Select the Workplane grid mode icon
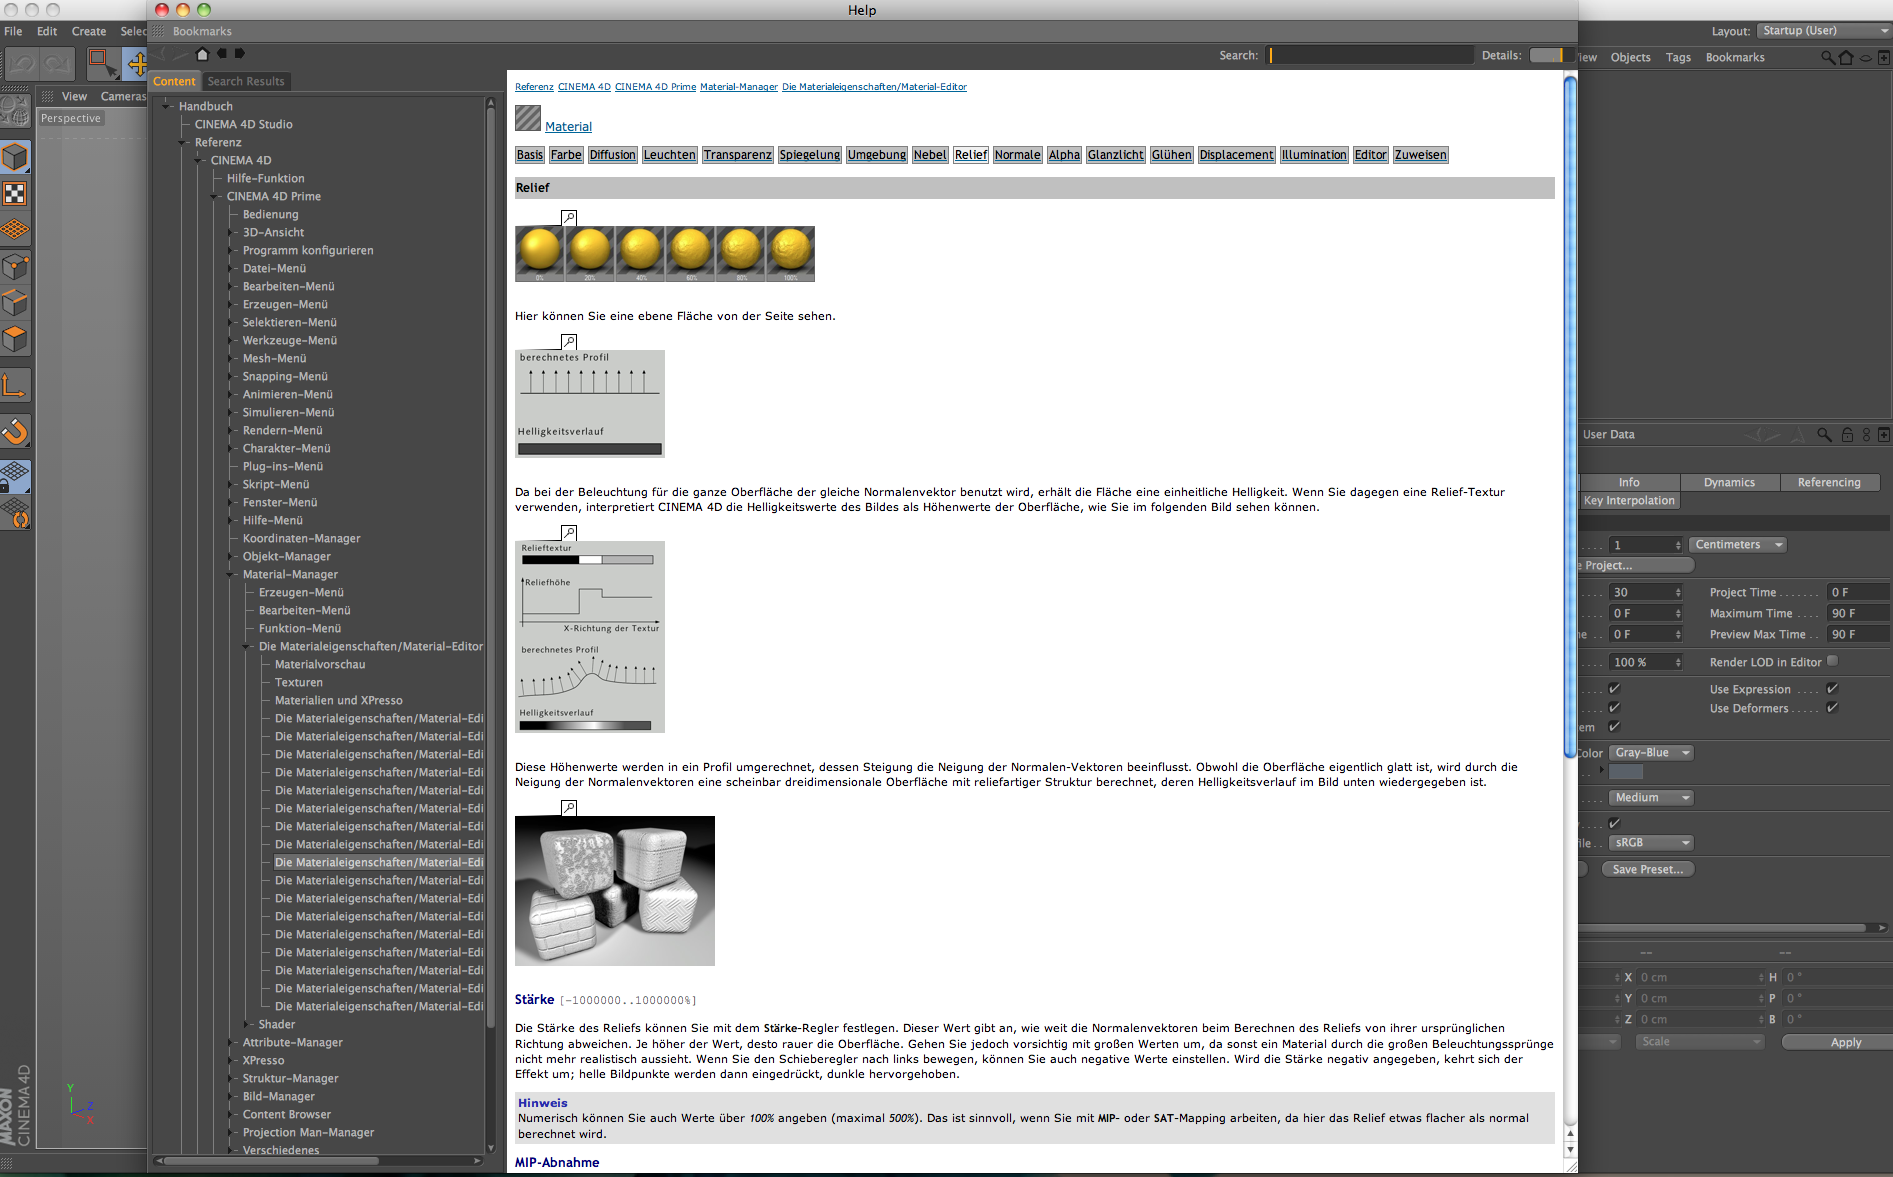Screen dimensions: 1893x1177 pos(15,229)
